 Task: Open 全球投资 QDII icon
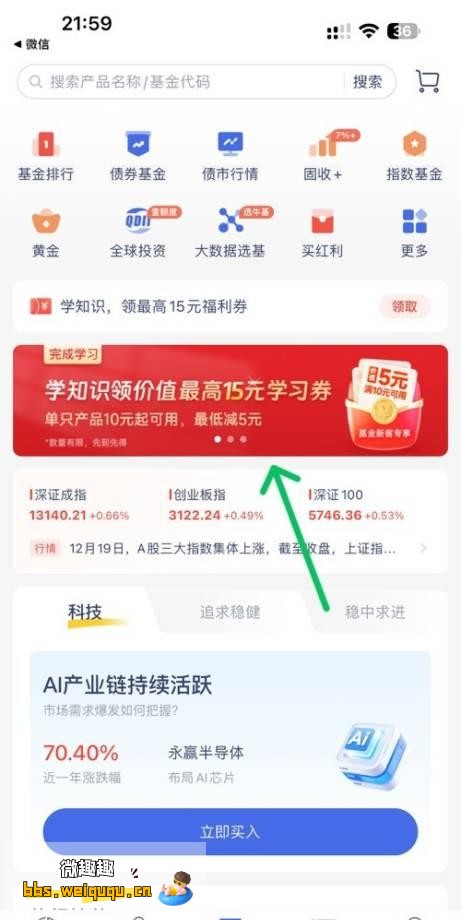138,221
